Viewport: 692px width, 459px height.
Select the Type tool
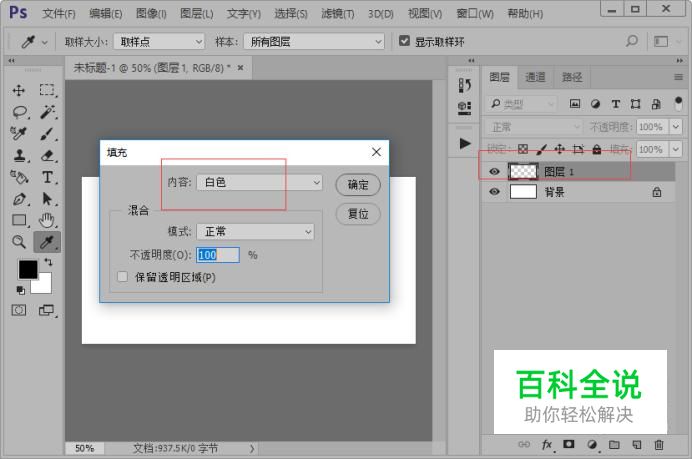point(47,177)
